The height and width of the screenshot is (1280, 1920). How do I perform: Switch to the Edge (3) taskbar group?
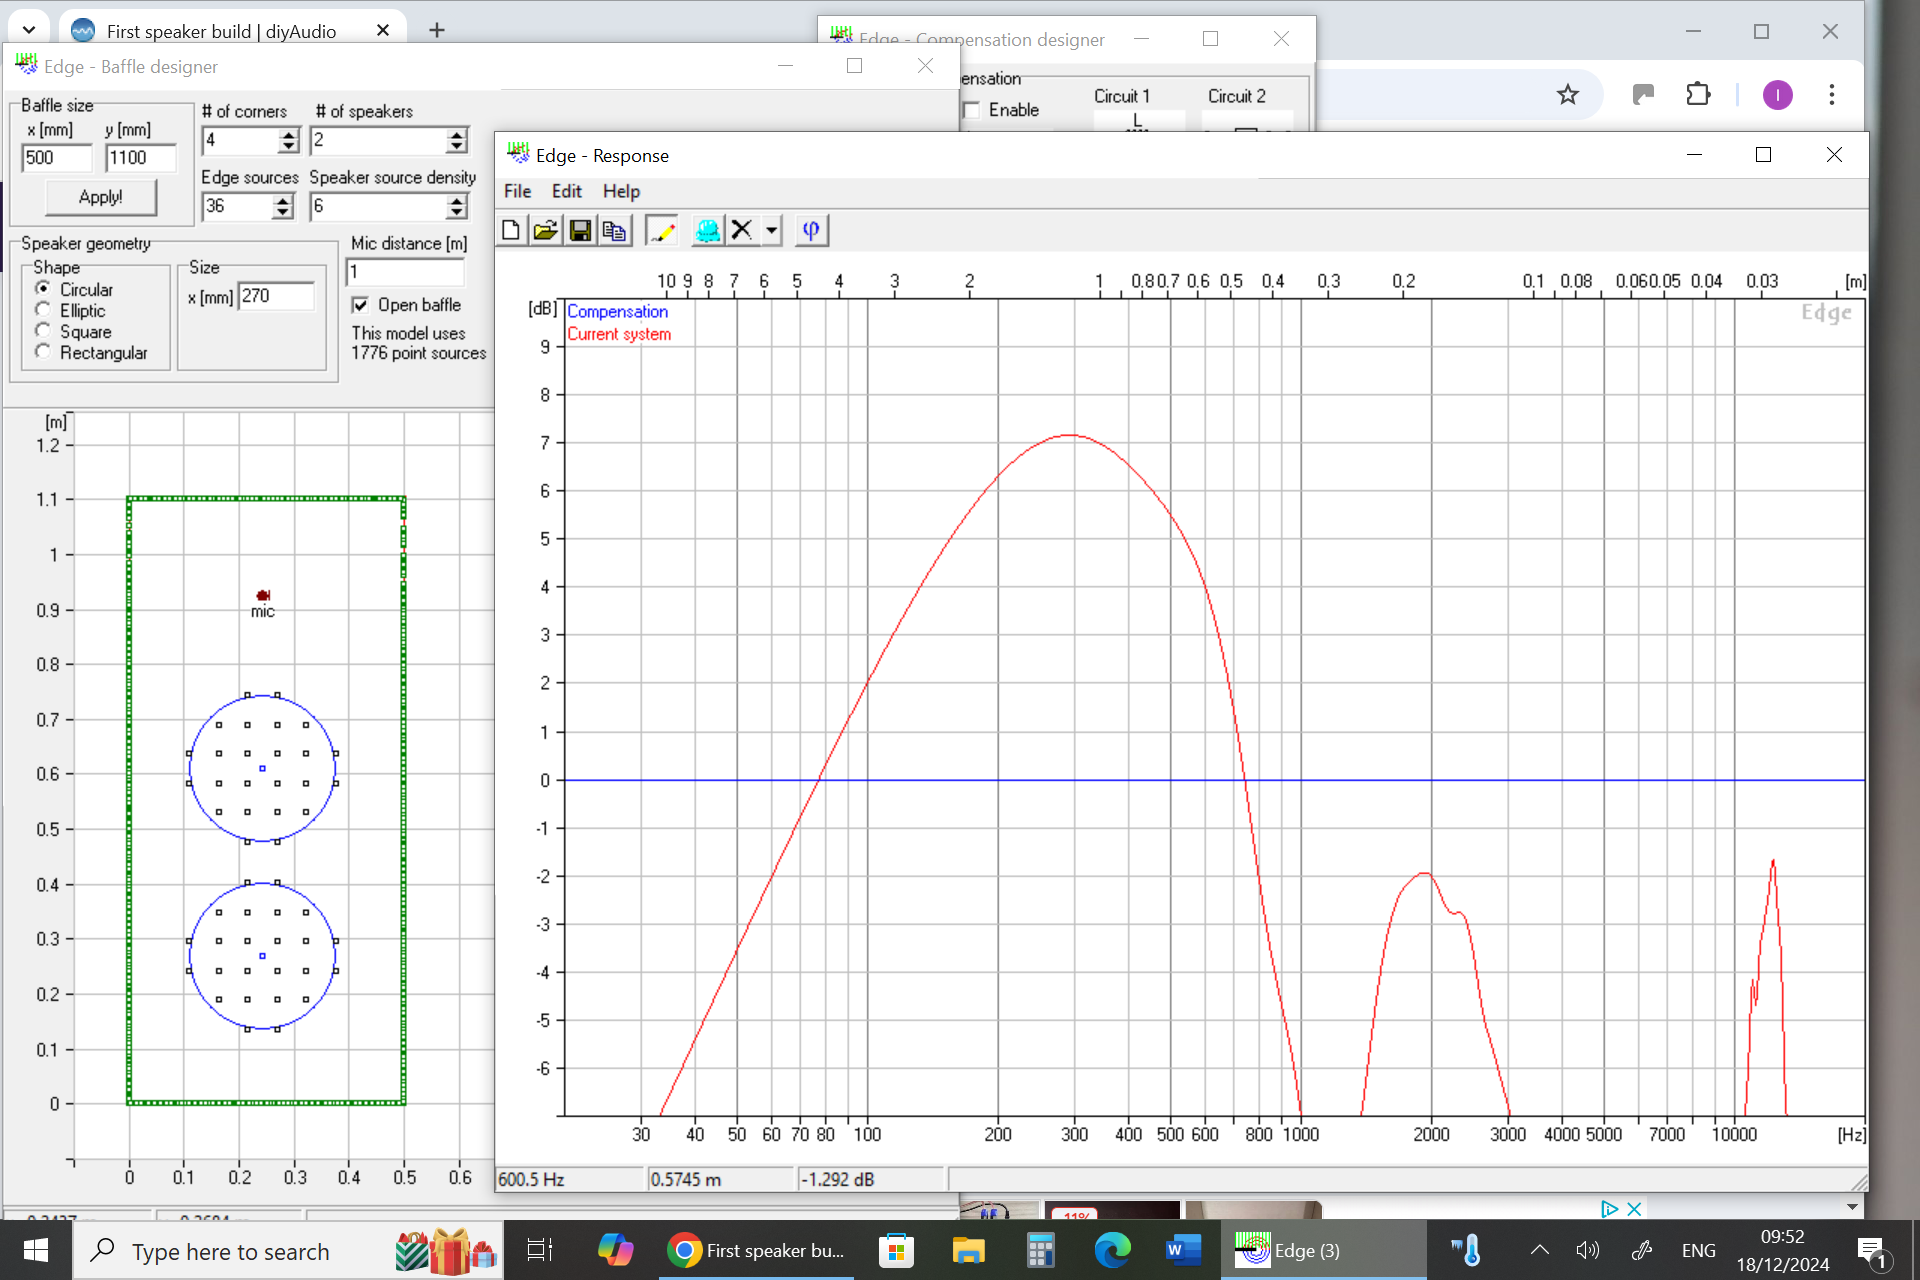[x=1324, y=1250]
